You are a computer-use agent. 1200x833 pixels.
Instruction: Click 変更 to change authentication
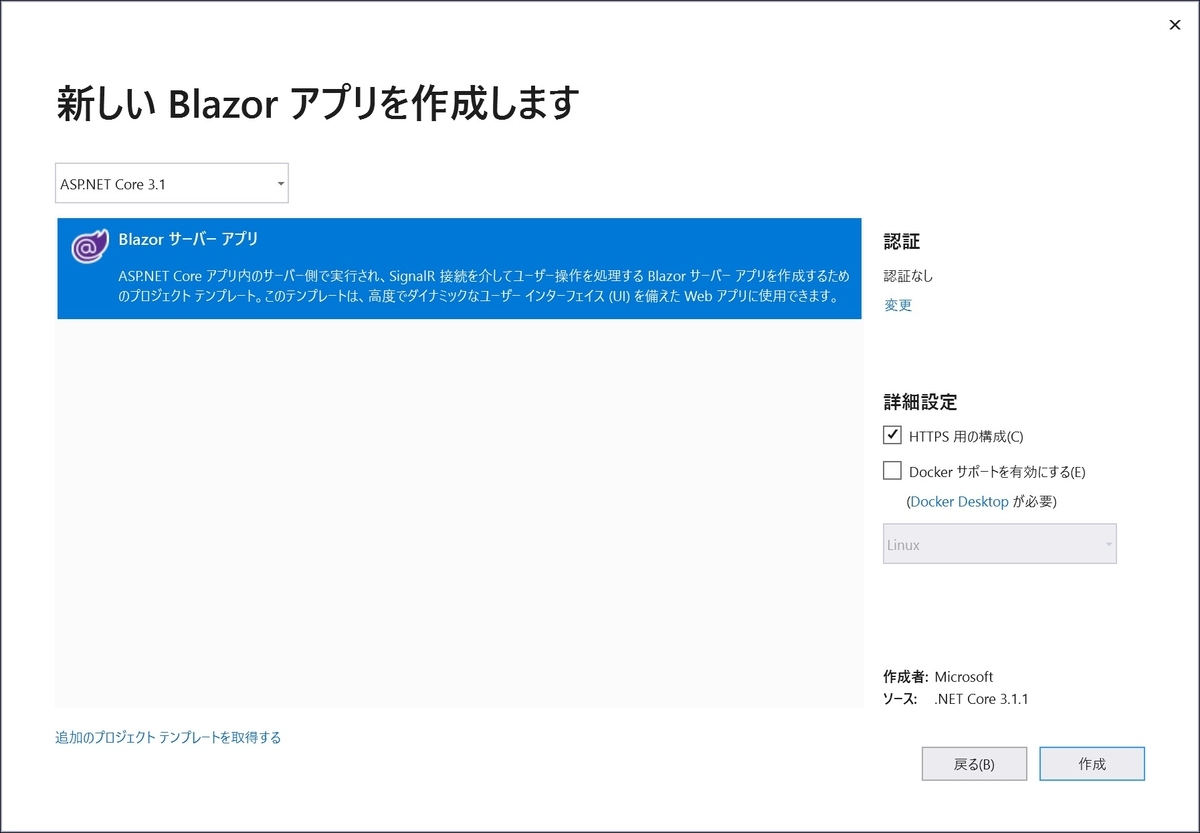point(896,305)
